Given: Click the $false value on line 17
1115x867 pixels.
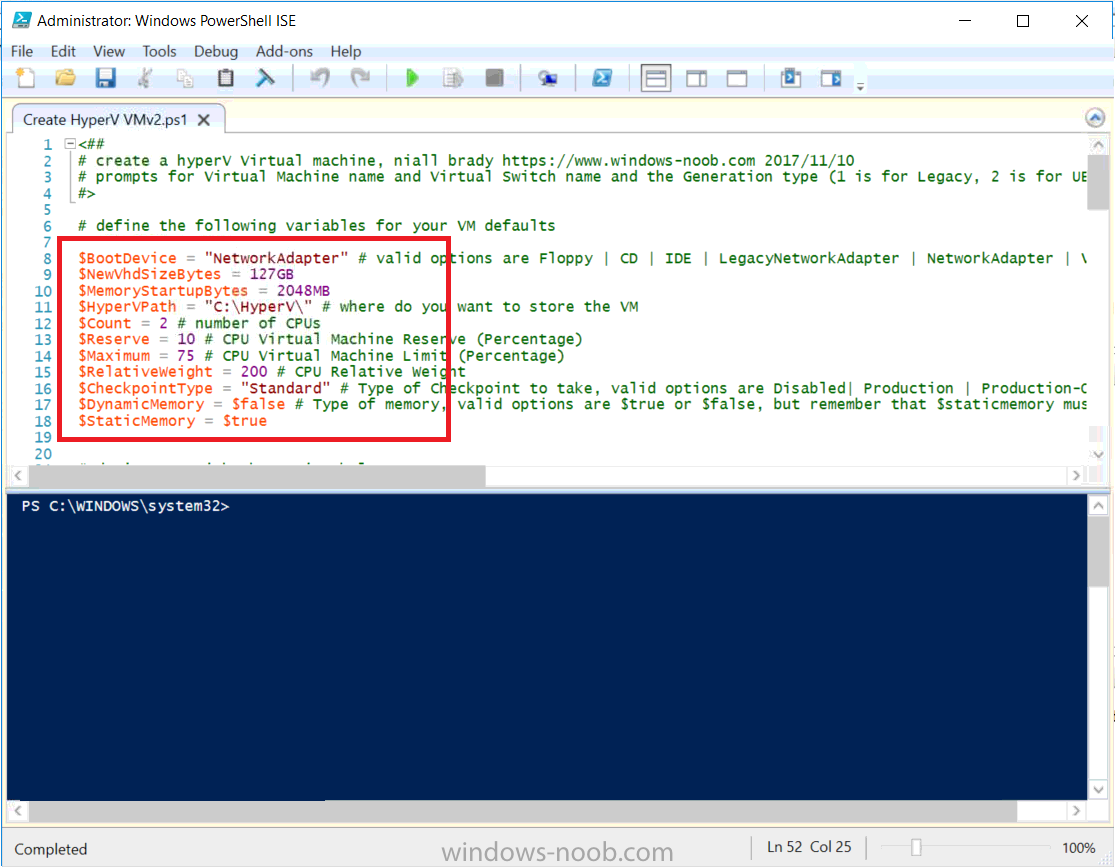Looking at the screenshot, I should point(258,404).
